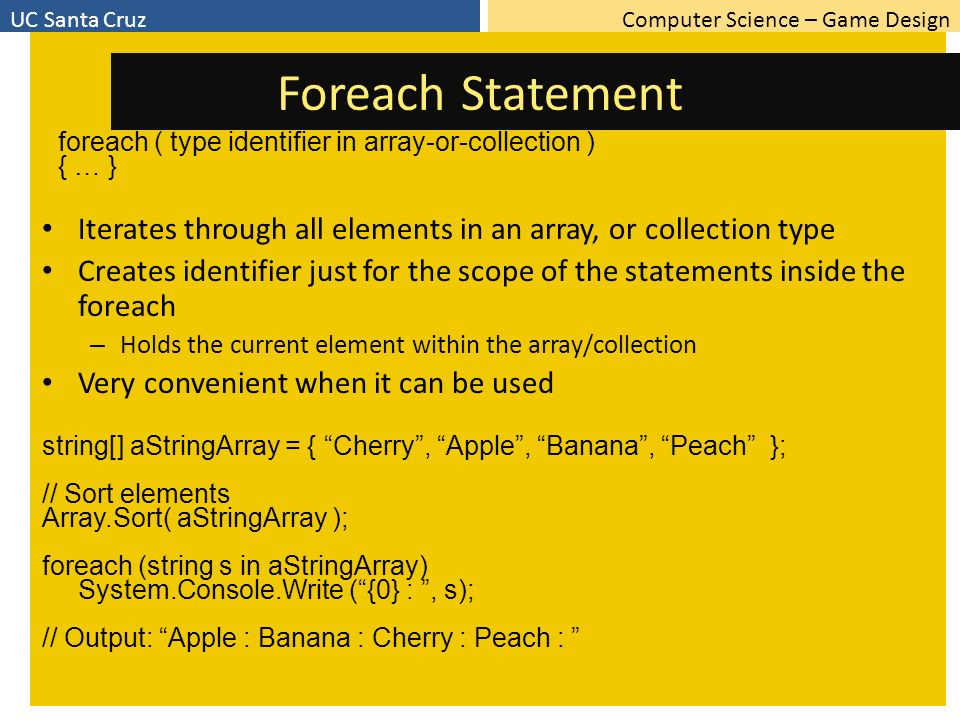Click the '// Sort elements' comment

(136, 493)
